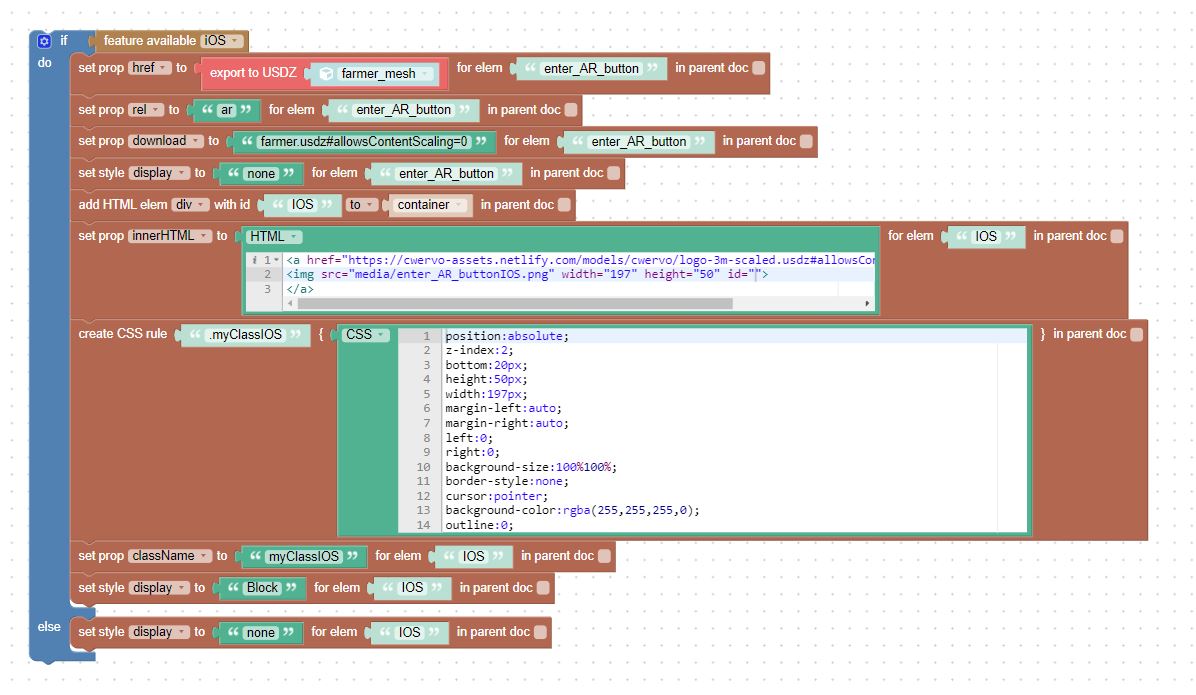This screenshot has width=1196, height=695.
Task: Edit the .myClassIOS selector text
Action: 246,334
